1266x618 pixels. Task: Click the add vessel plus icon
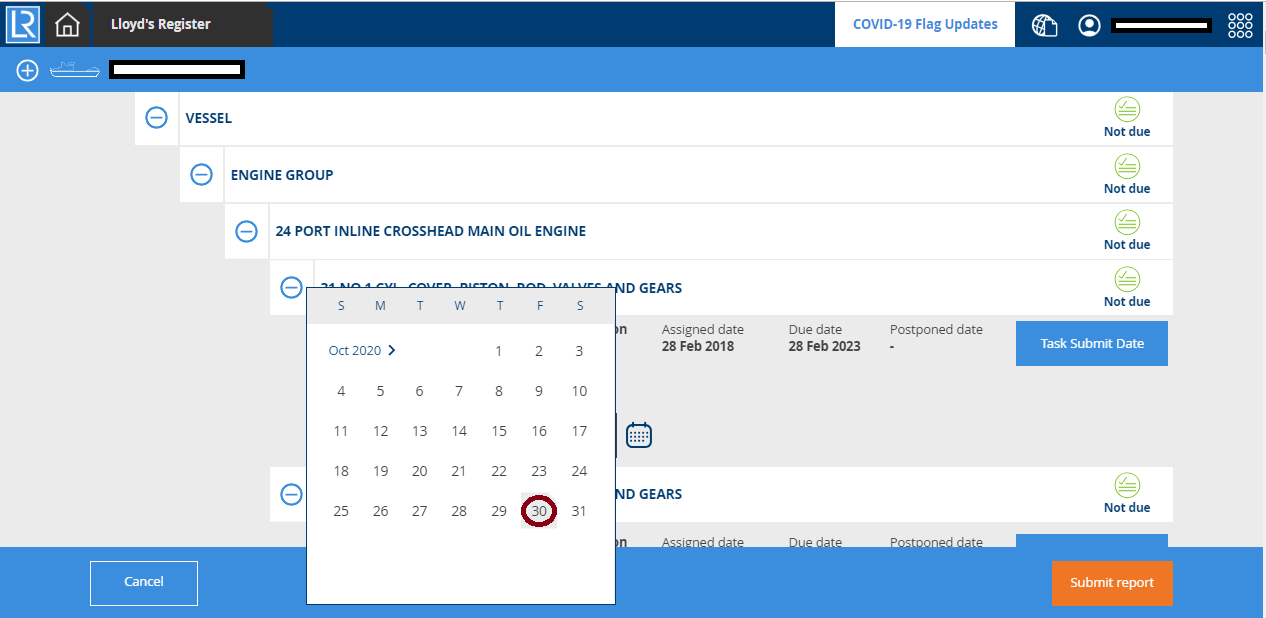pyautogui.click(x=27, y=70)
